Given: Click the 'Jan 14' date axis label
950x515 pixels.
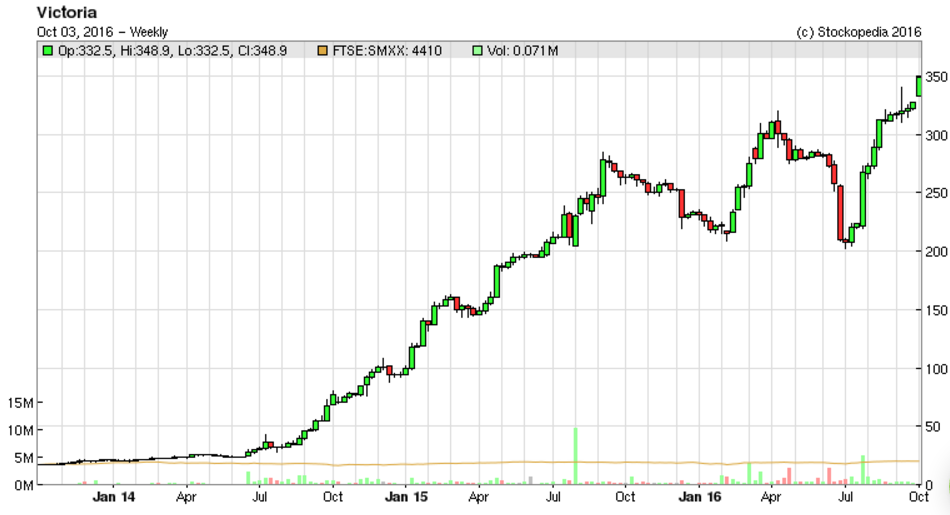Looking at the screenshot, I should click(114, 497).
